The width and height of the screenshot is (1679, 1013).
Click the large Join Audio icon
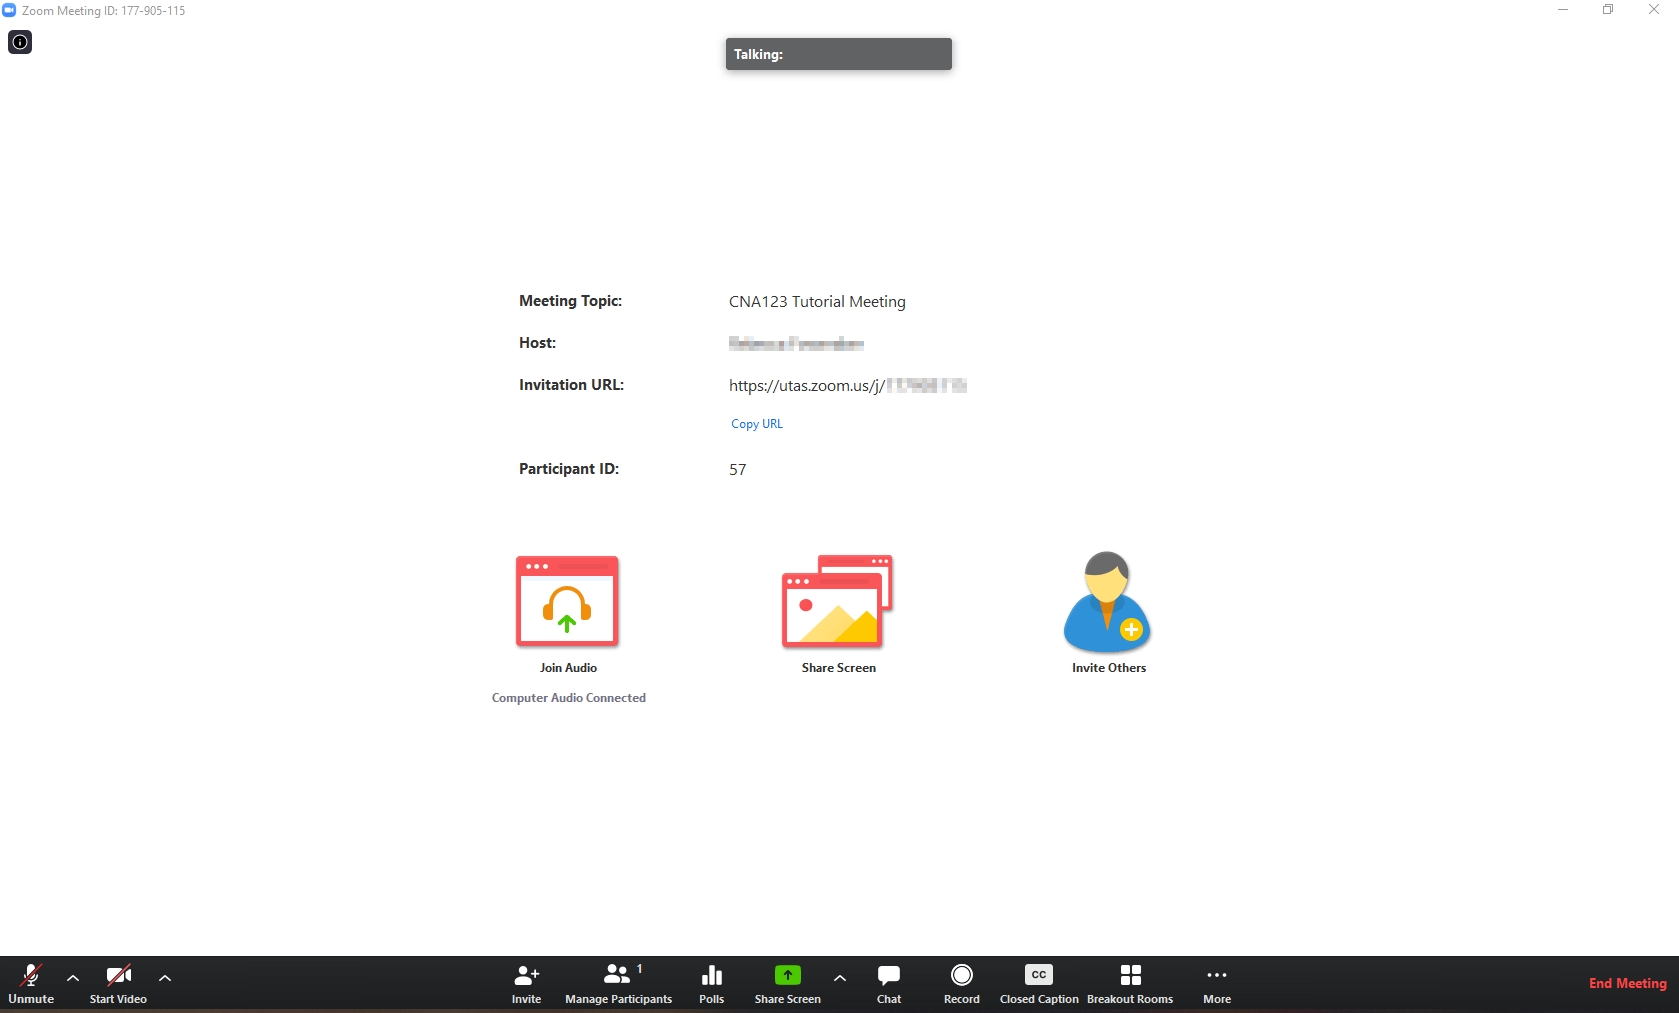coord(568,601)
